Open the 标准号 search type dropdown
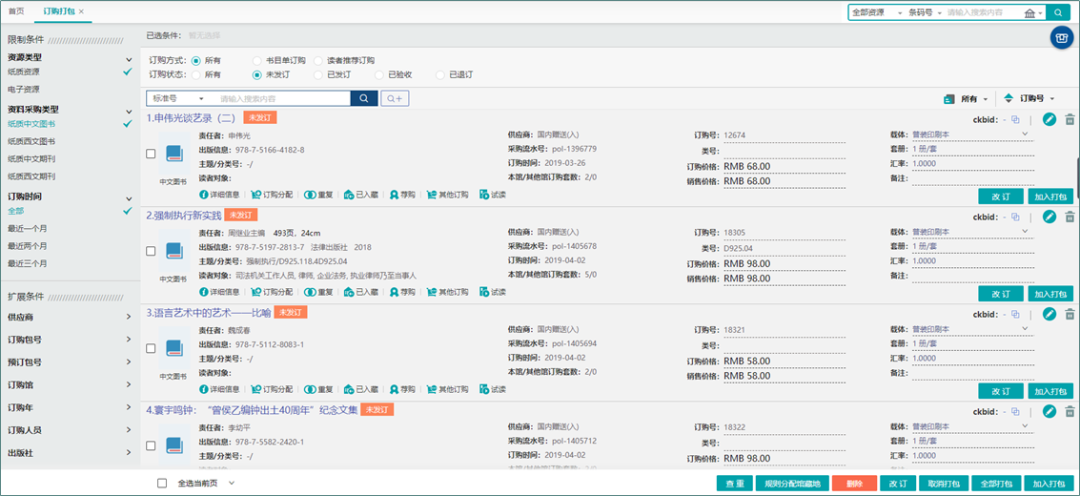Screen dimensions: 1080x496 [x=178, y=99]
